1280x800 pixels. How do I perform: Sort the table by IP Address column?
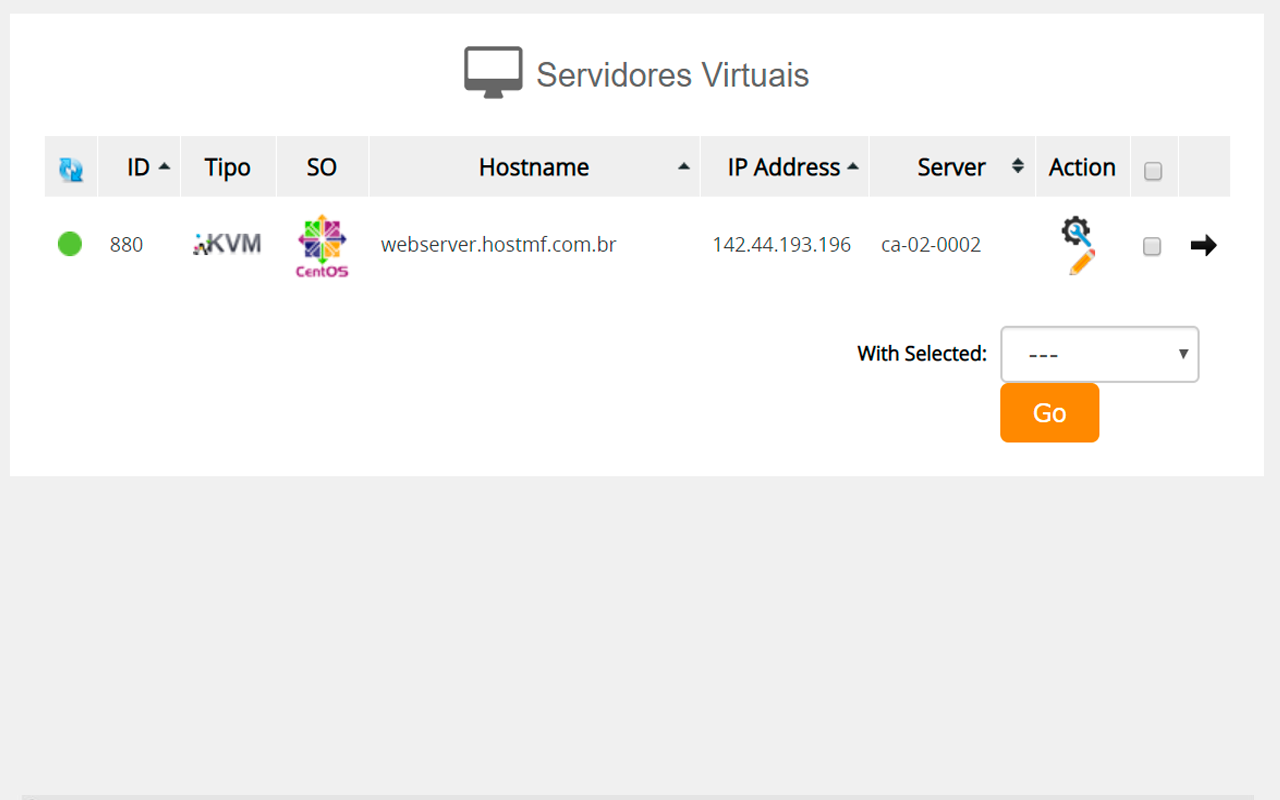(x=785, y=167)
